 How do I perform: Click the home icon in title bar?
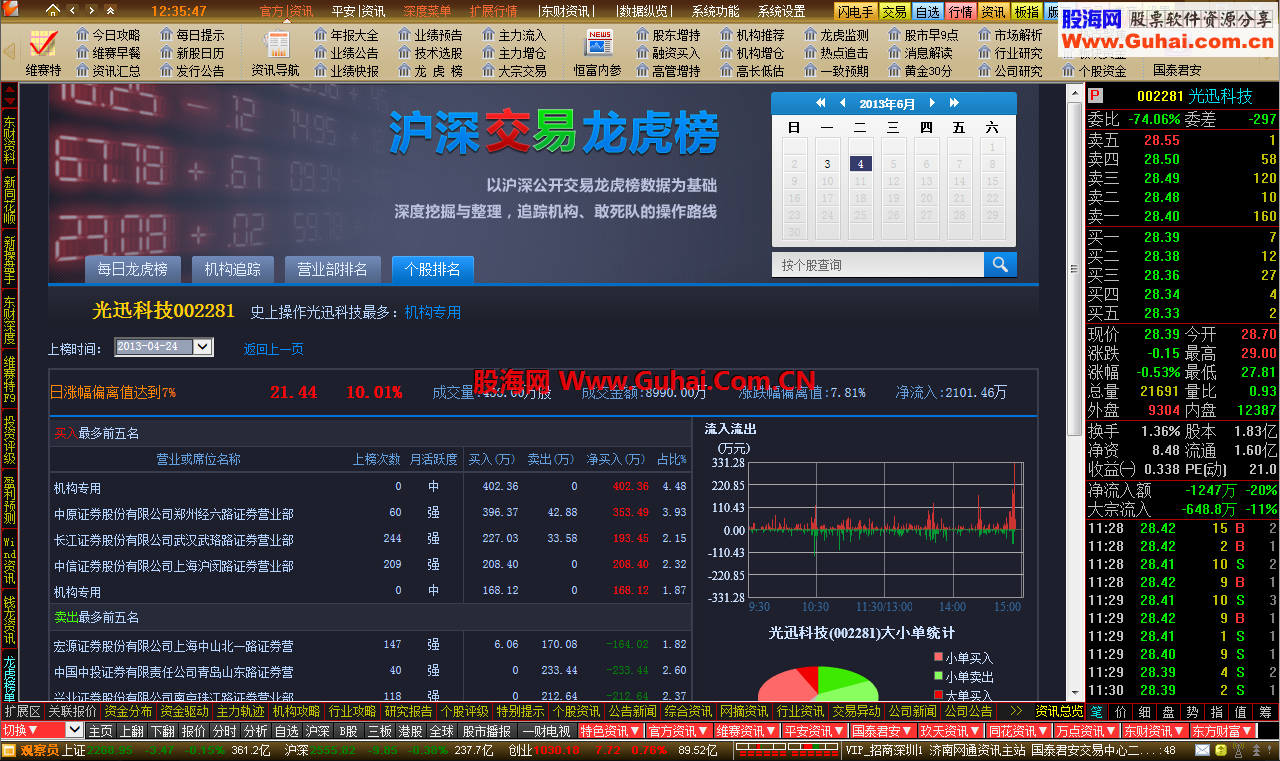[x=52, y=11]
